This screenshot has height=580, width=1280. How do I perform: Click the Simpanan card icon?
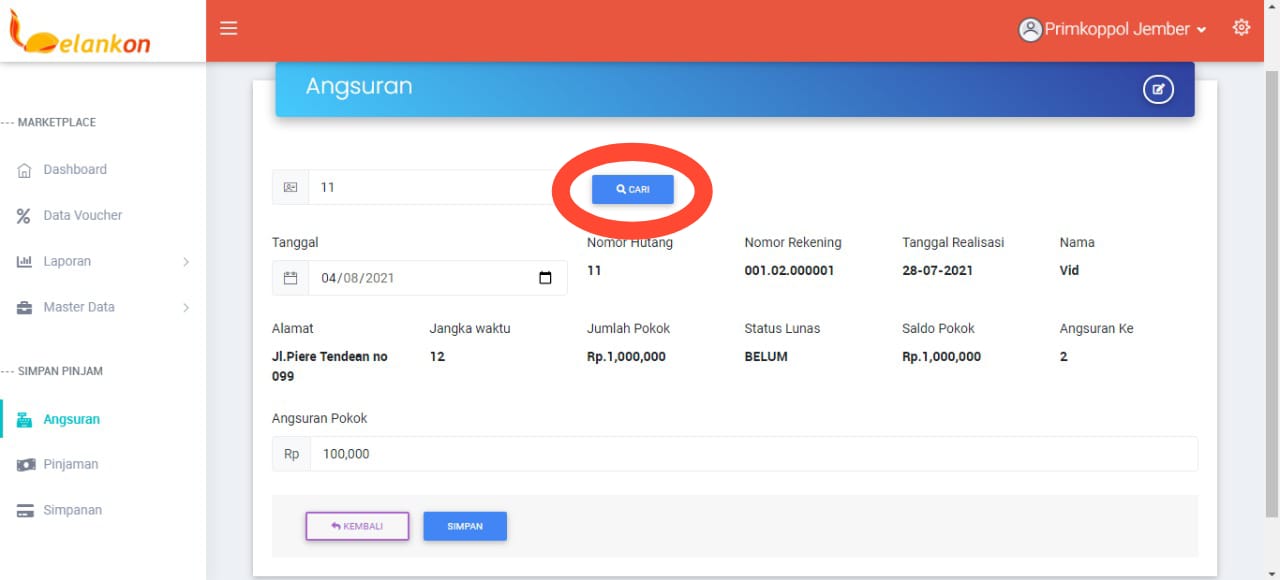[x=25, y=511]
